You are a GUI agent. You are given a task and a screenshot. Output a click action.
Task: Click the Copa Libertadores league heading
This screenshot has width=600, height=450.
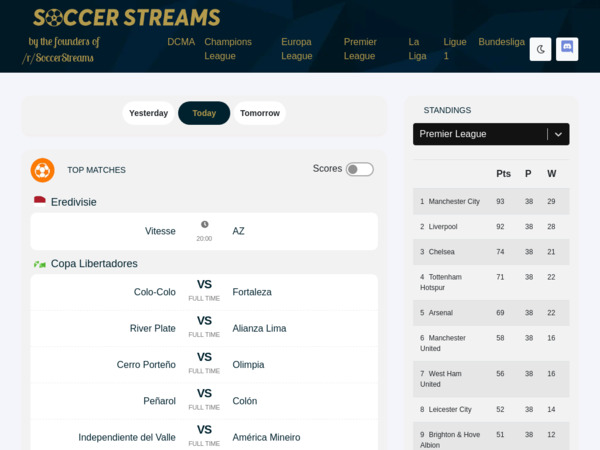click(94, 264)
